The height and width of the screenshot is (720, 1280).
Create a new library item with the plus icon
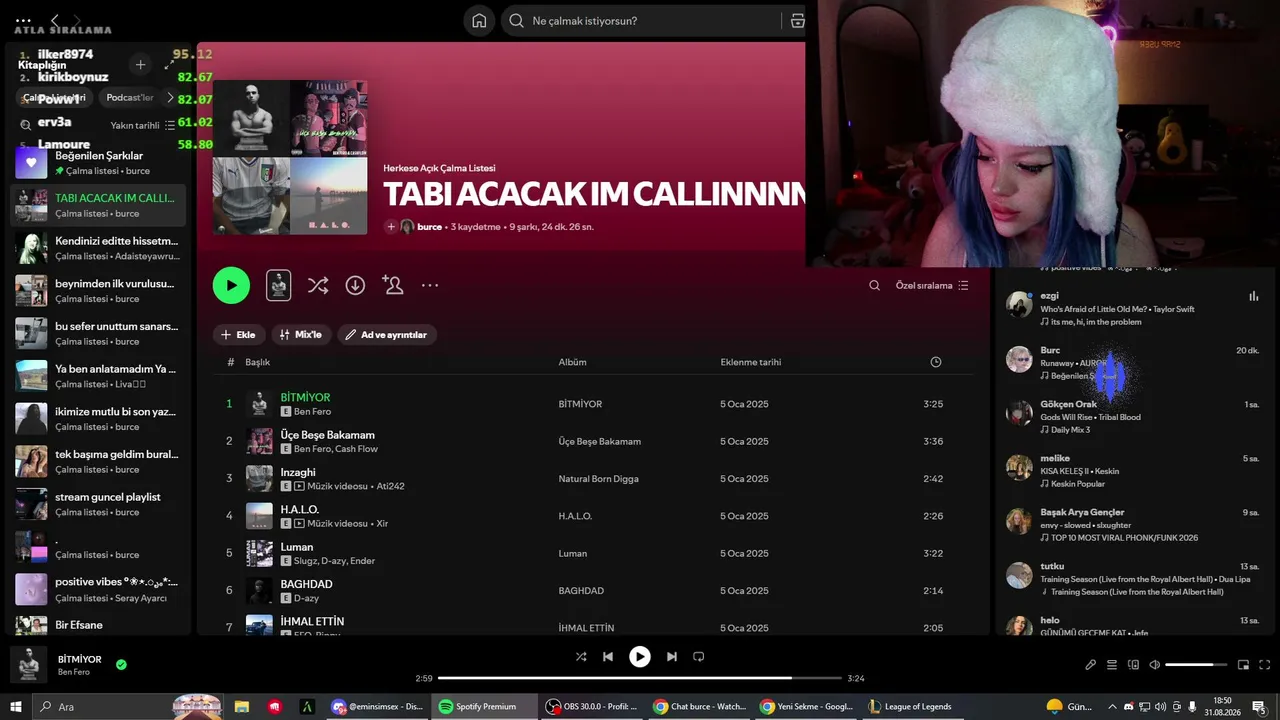click(x=140, y=65)
